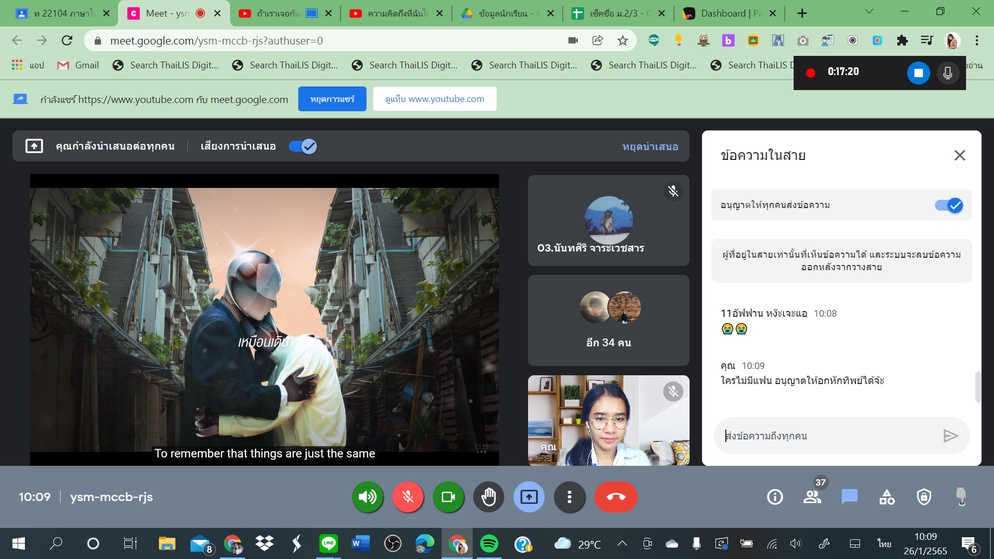Toggle the chat panel icon

(x=849, y=497)
